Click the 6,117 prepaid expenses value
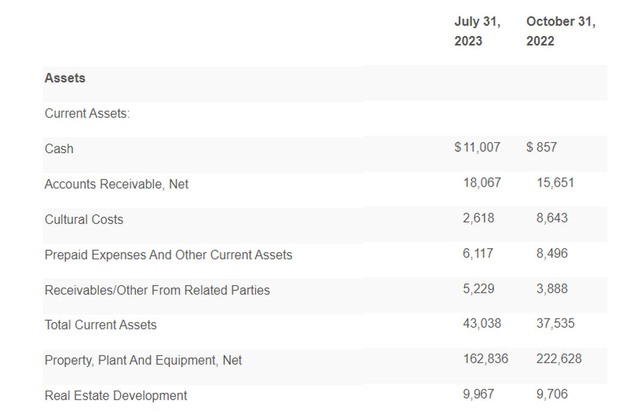Image resolution: width=626 pixels, height=414 pixels. [x=478, y=254]
